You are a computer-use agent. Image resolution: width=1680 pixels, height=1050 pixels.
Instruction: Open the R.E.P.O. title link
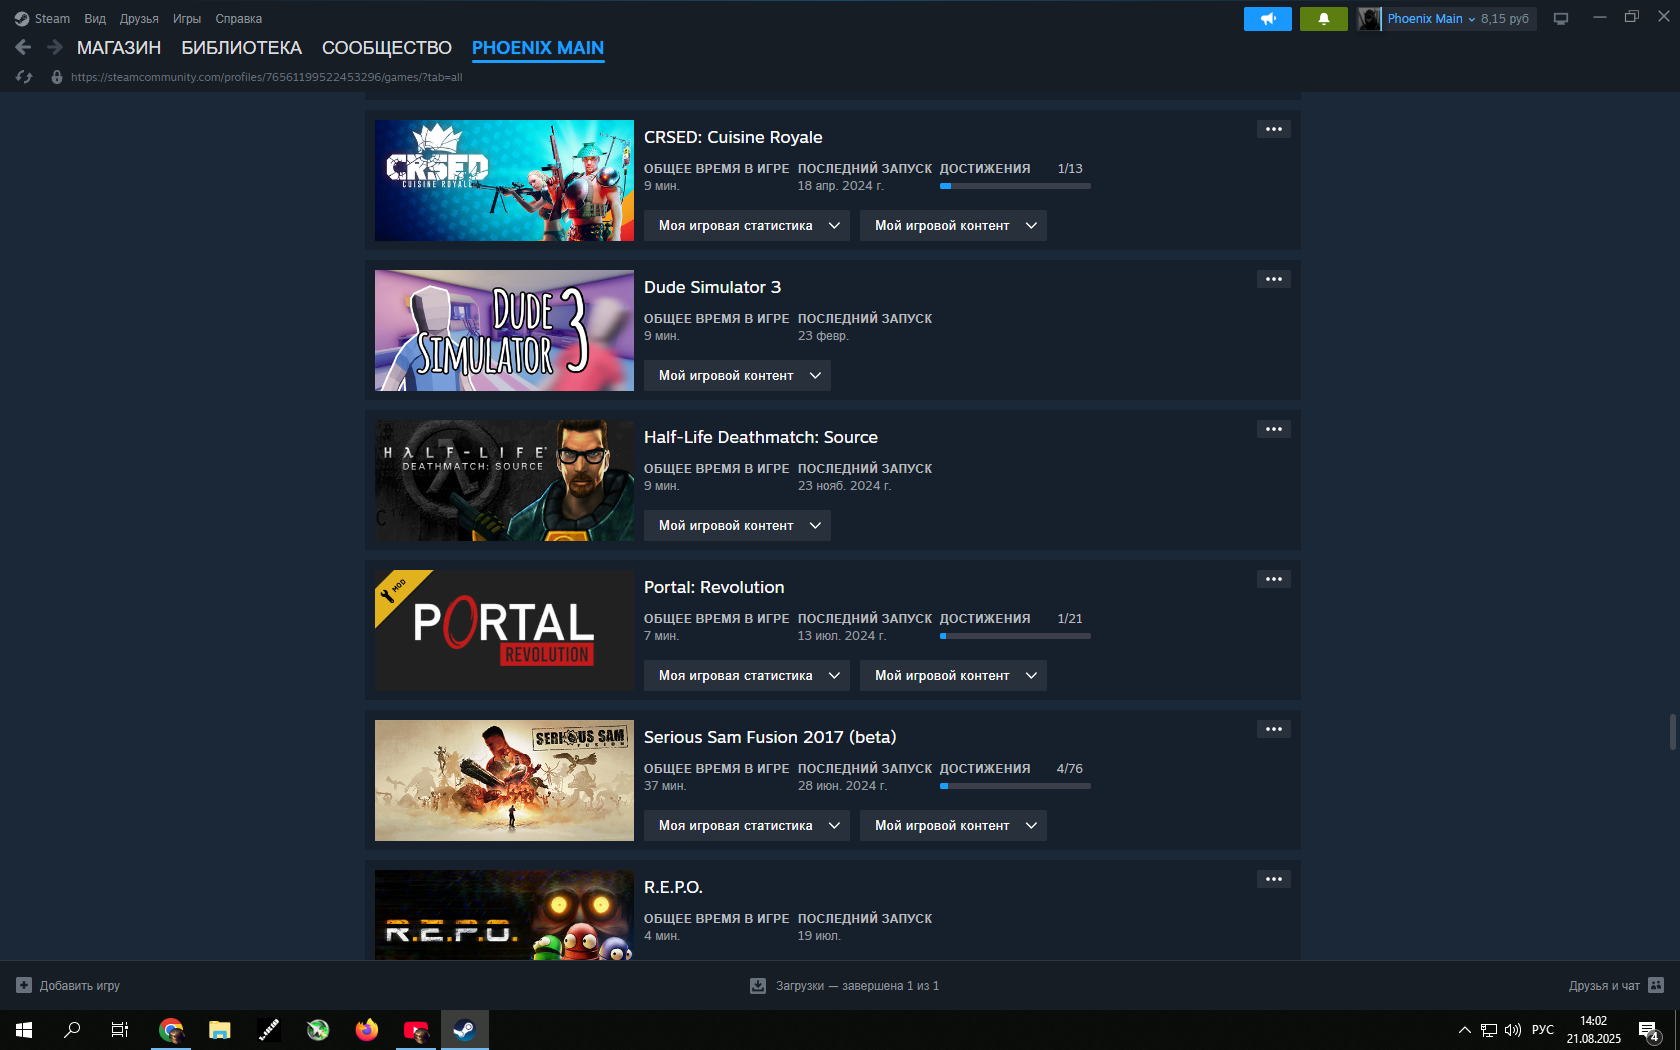coord(673,887)
